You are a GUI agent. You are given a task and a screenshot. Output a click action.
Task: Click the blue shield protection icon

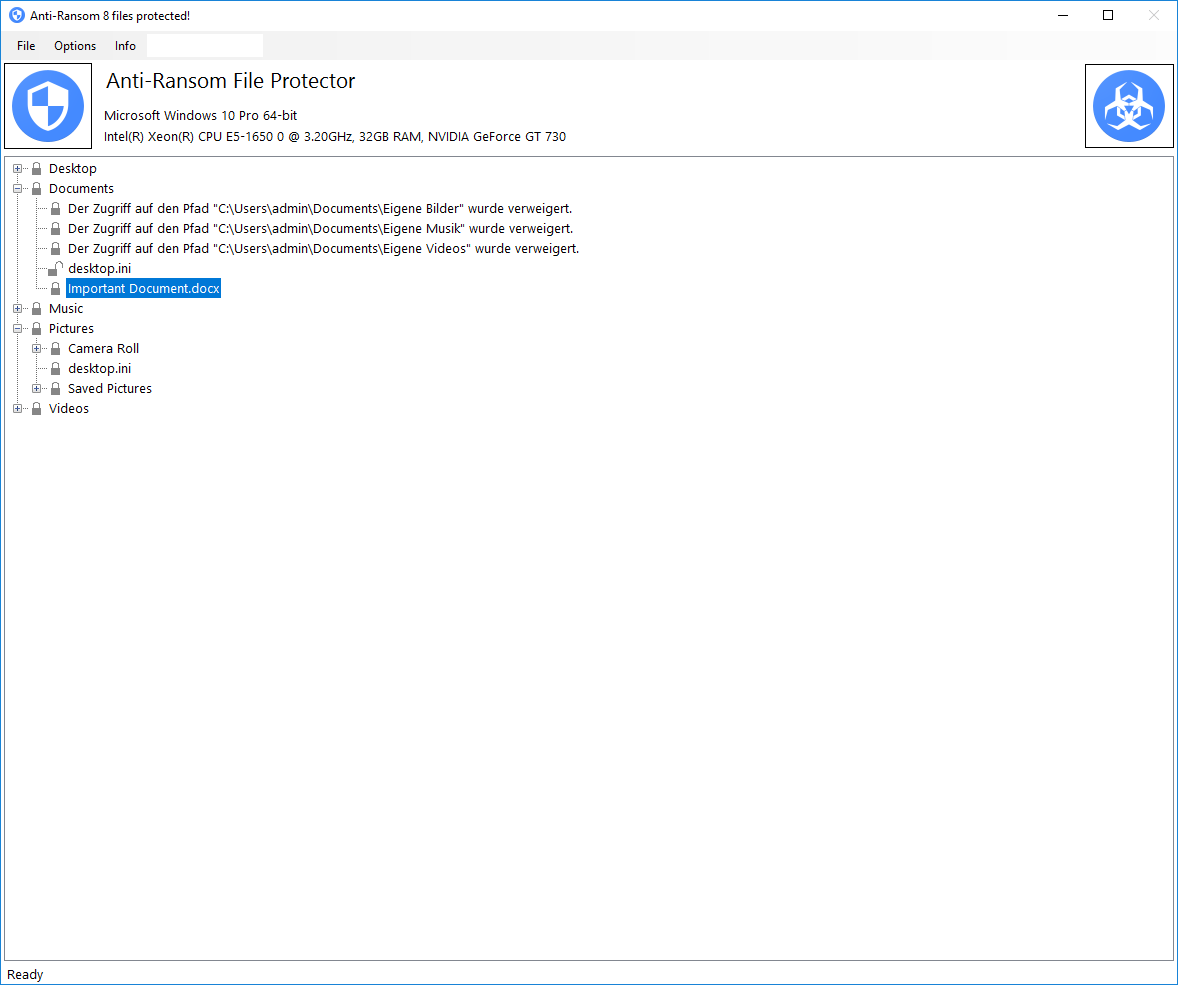point(48,106)
